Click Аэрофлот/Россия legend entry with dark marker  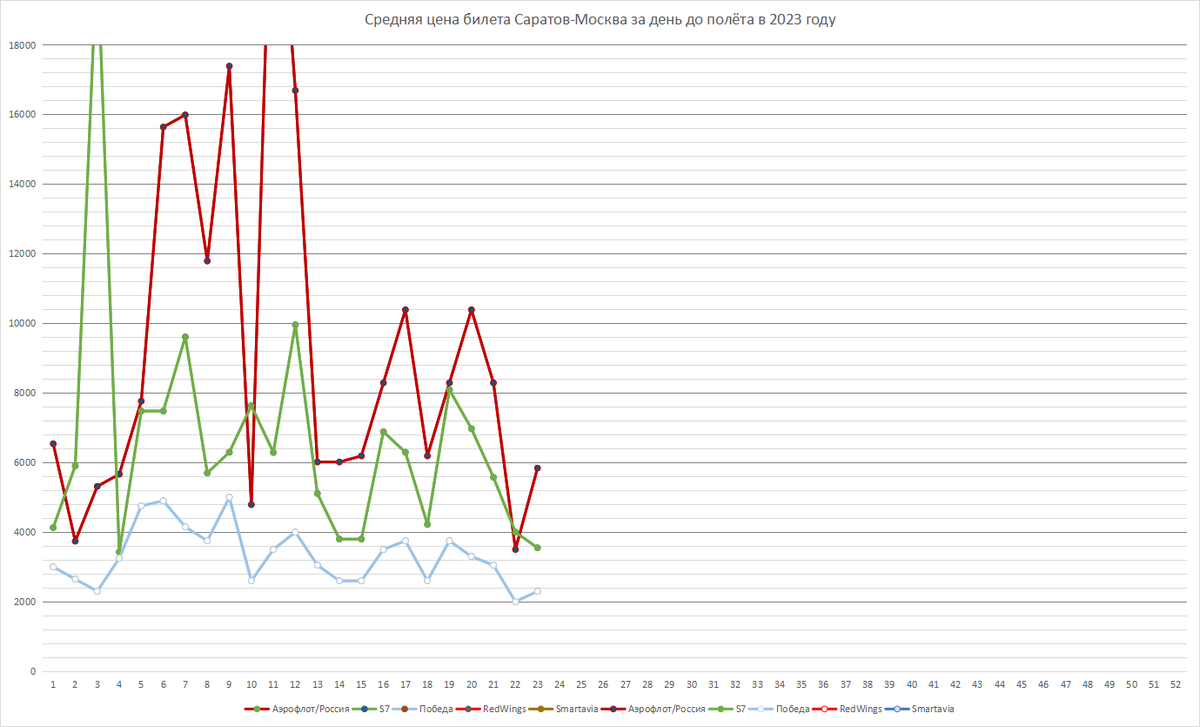click(653, 709)
